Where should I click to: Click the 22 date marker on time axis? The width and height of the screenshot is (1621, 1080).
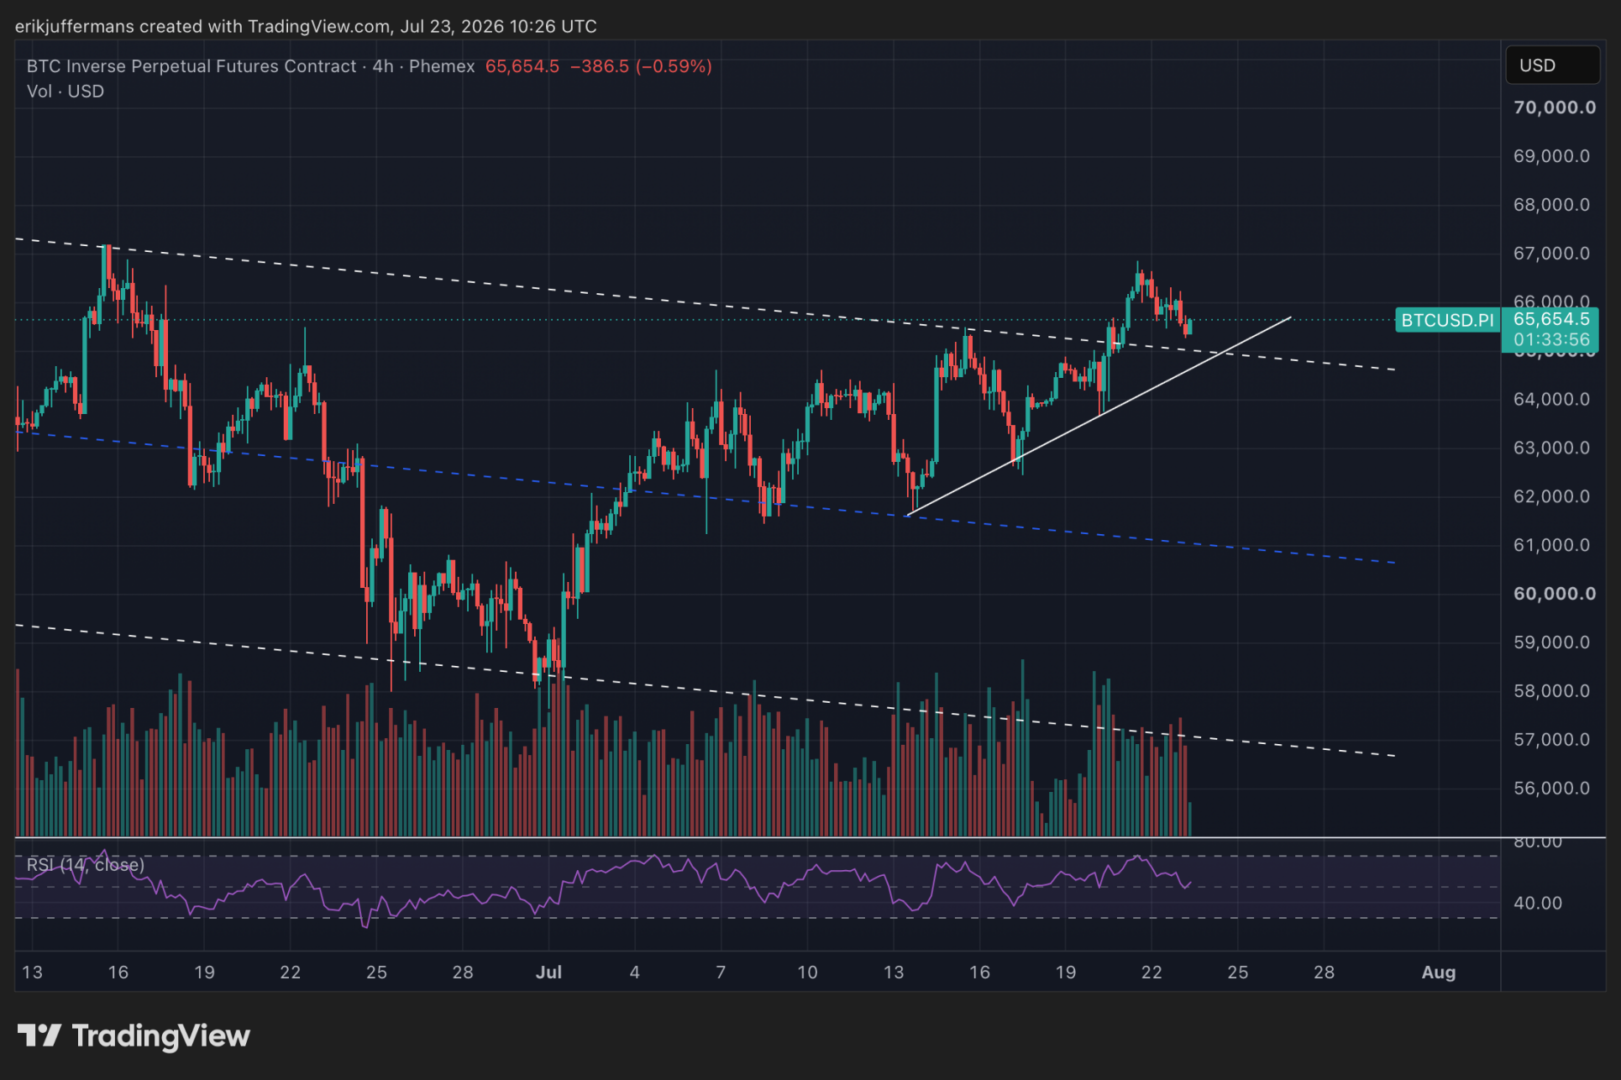pyautogui.click(x=1151, y=972)
